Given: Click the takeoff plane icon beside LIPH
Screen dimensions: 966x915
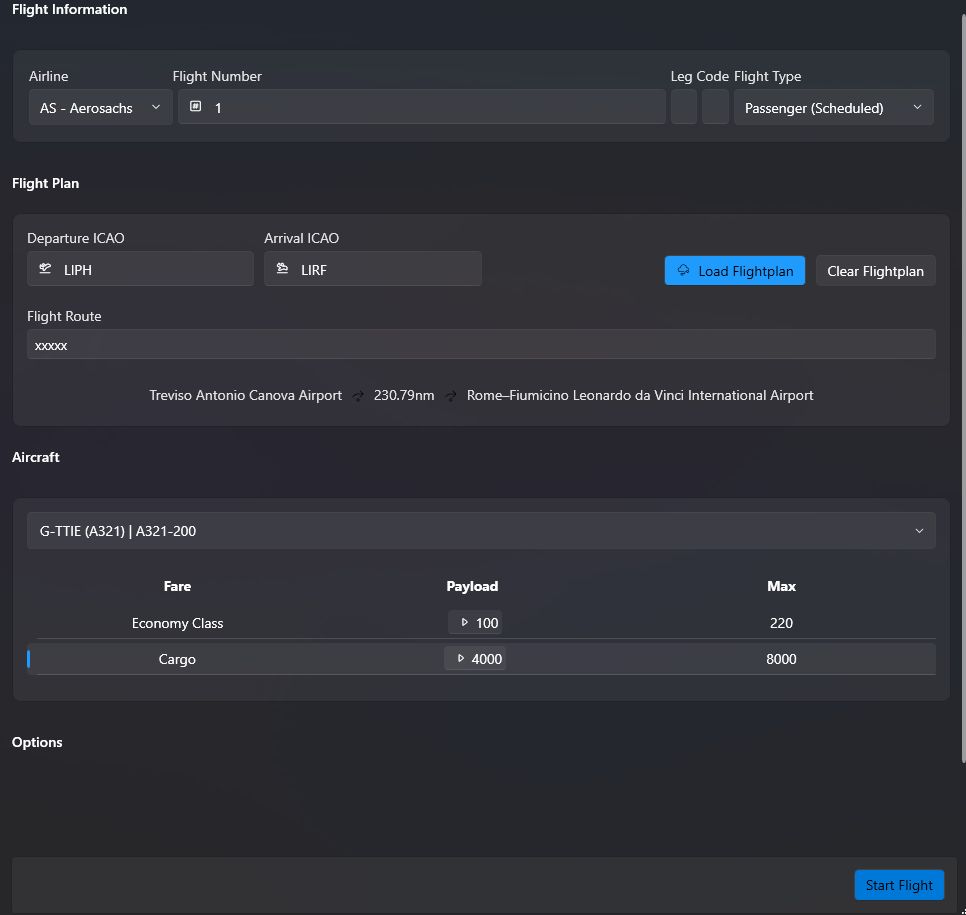Looking at the screenshot, I should tap(45, 269).
